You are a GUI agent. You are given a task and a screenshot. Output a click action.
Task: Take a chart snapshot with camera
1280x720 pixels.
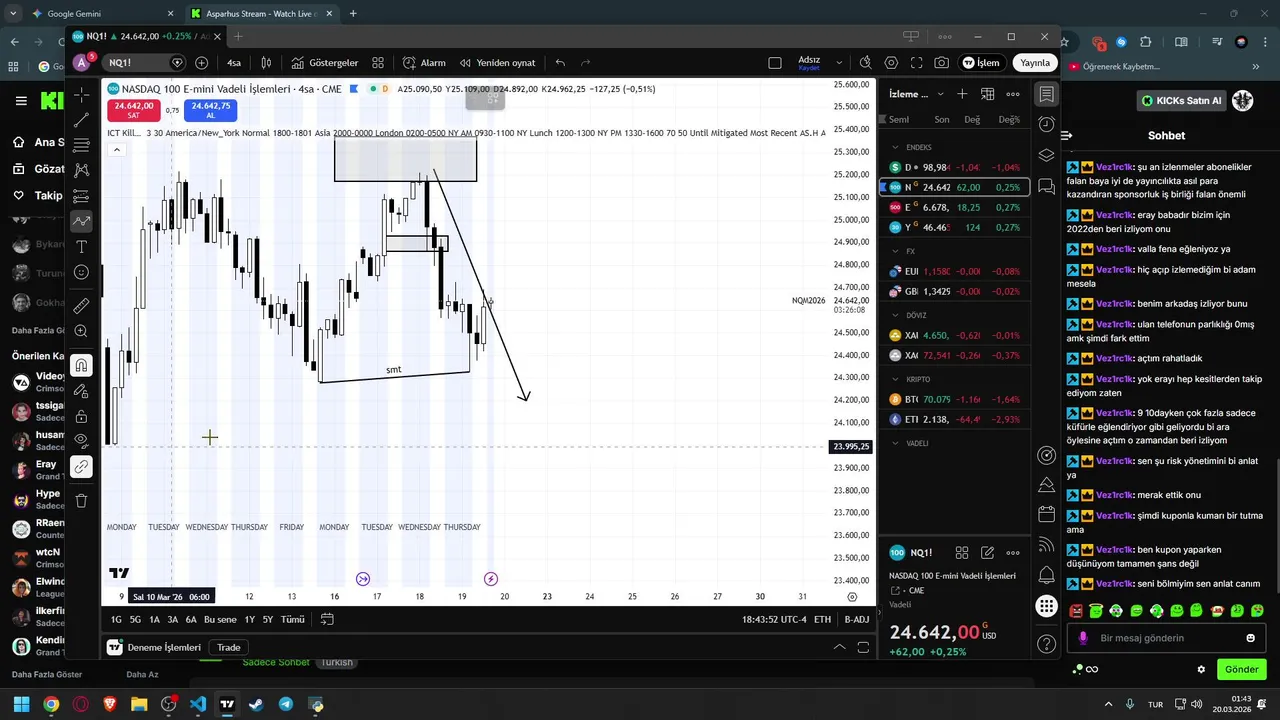[x=942, y=62]
